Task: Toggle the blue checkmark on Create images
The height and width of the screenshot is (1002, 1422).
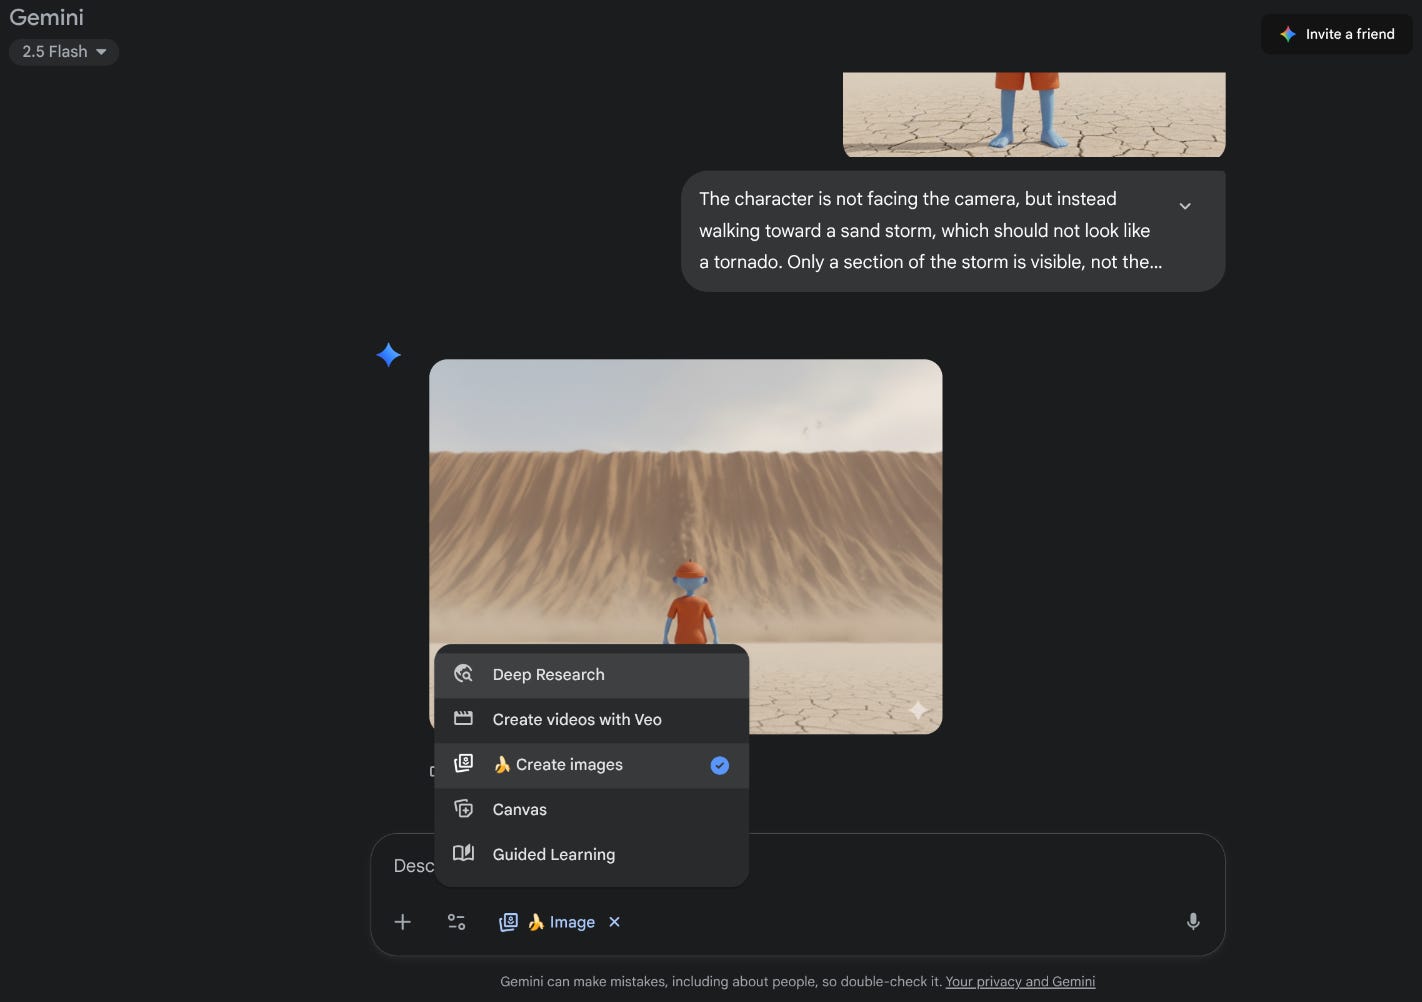Action: [x=720, y=765]
